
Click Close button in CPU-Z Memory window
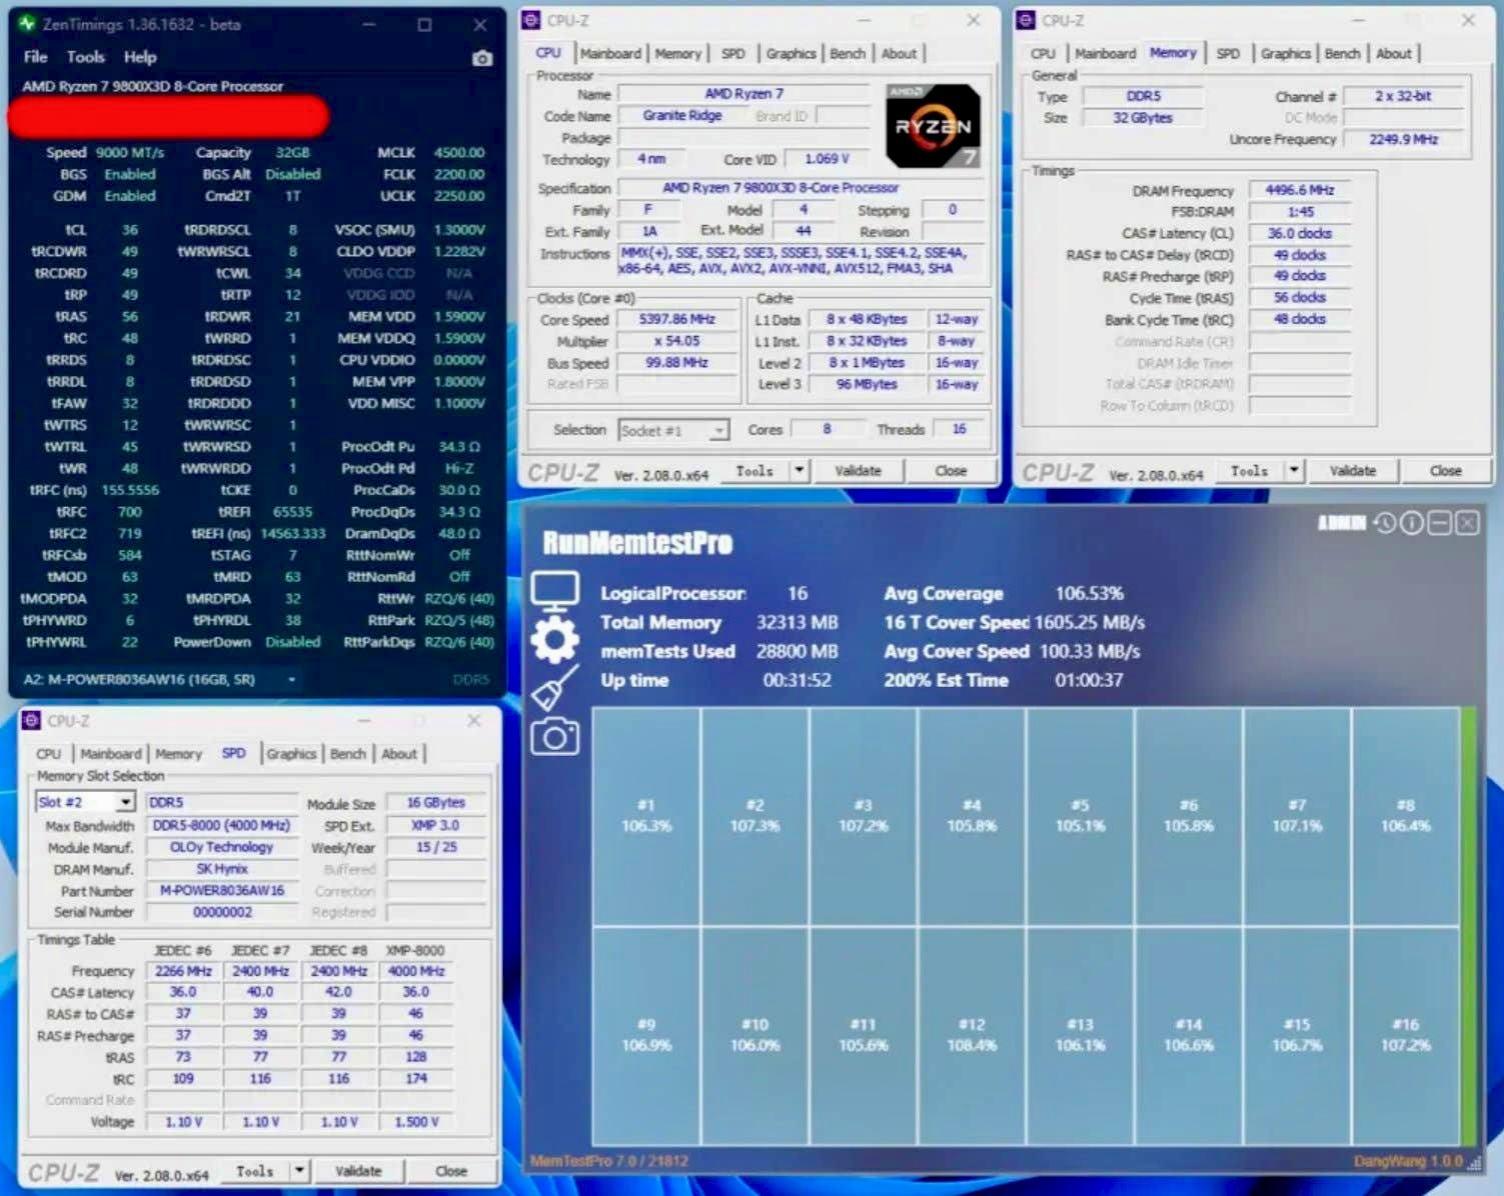(1445, 471)
